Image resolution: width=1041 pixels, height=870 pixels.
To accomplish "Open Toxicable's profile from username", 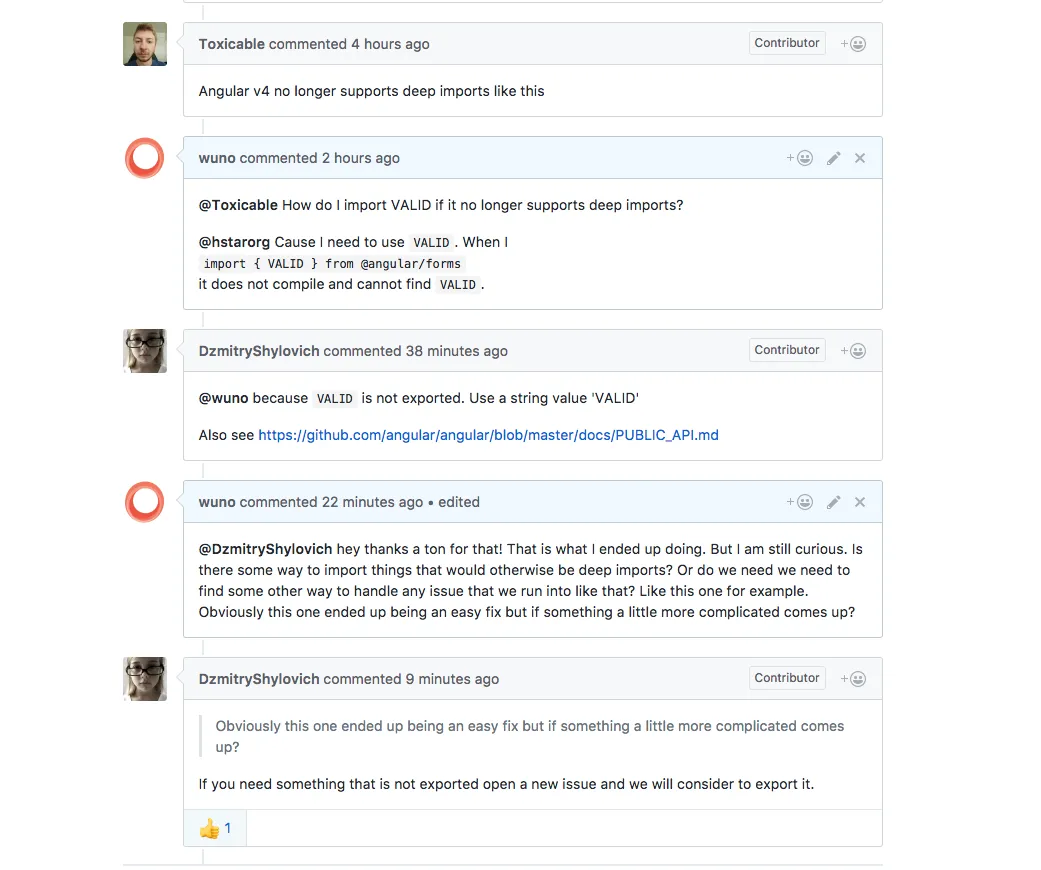I will 231,44.
